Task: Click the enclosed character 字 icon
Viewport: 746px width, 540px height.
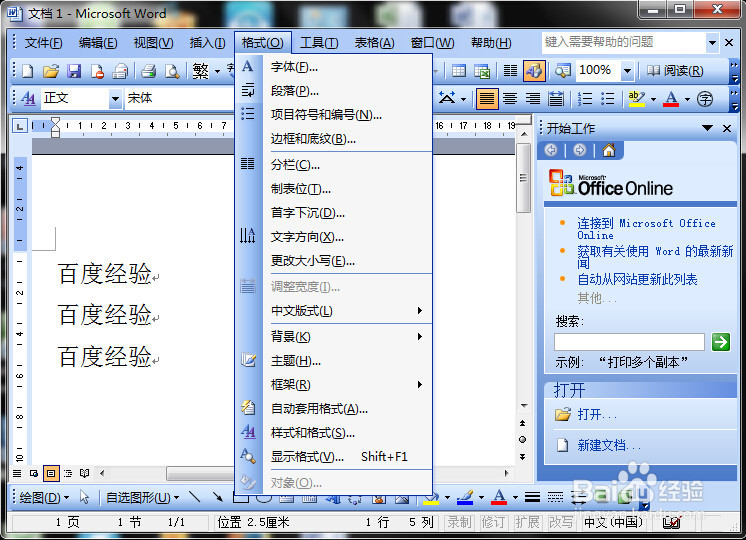Action: (705, 98)
